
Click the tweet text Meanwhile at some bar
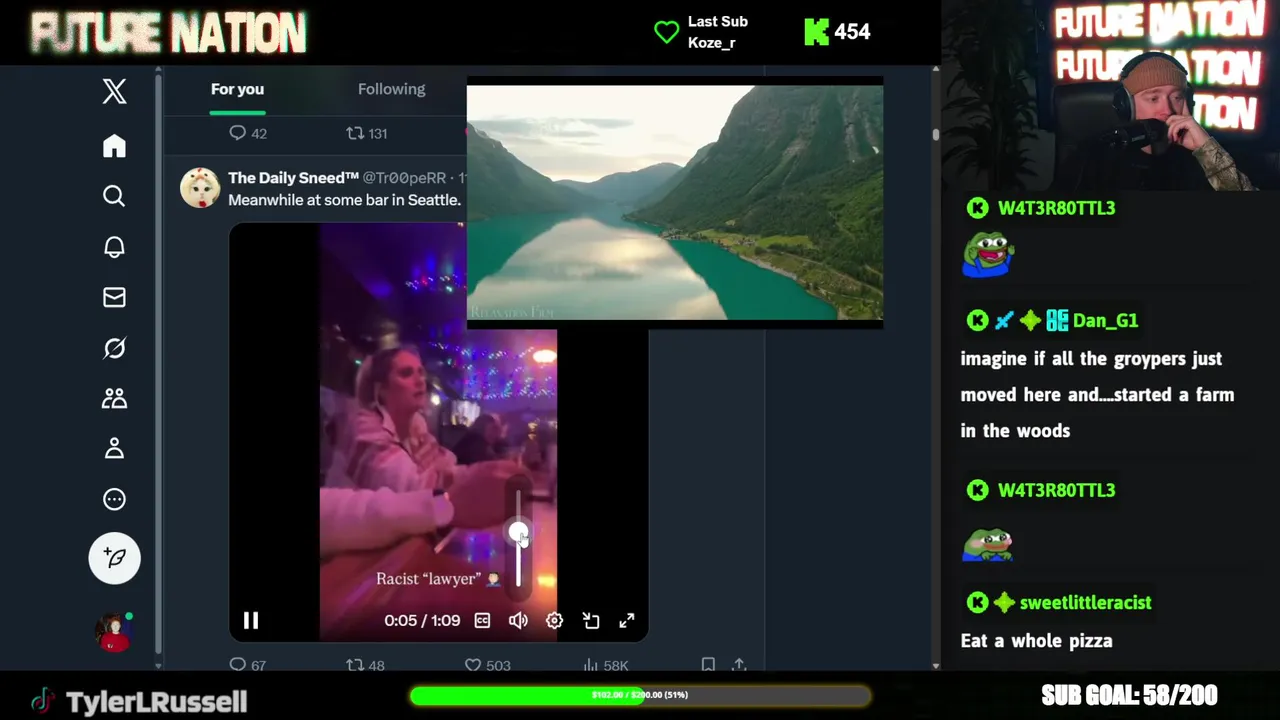click(344, 199)
